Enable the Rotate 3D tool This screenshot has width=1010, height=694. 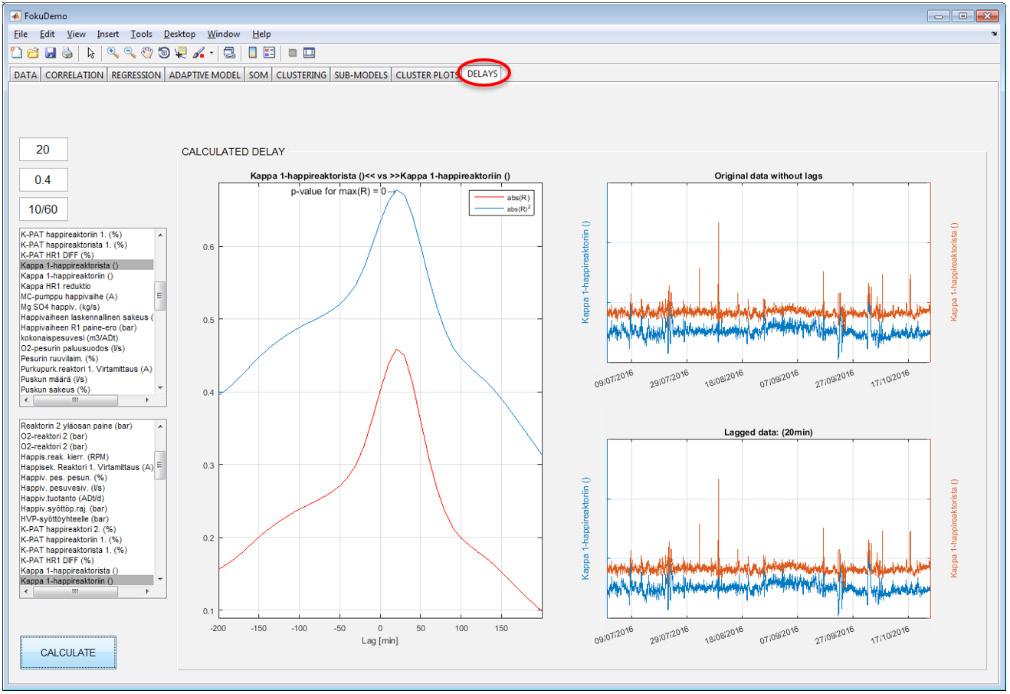coord(164,53)
